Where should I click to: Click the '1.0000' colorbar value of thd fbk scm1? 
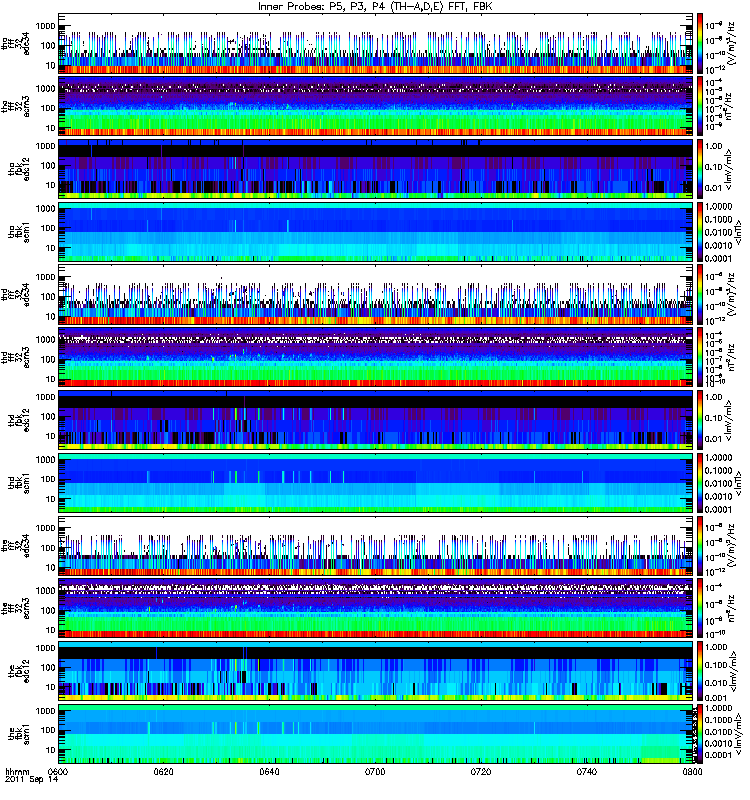click(718, 458)
